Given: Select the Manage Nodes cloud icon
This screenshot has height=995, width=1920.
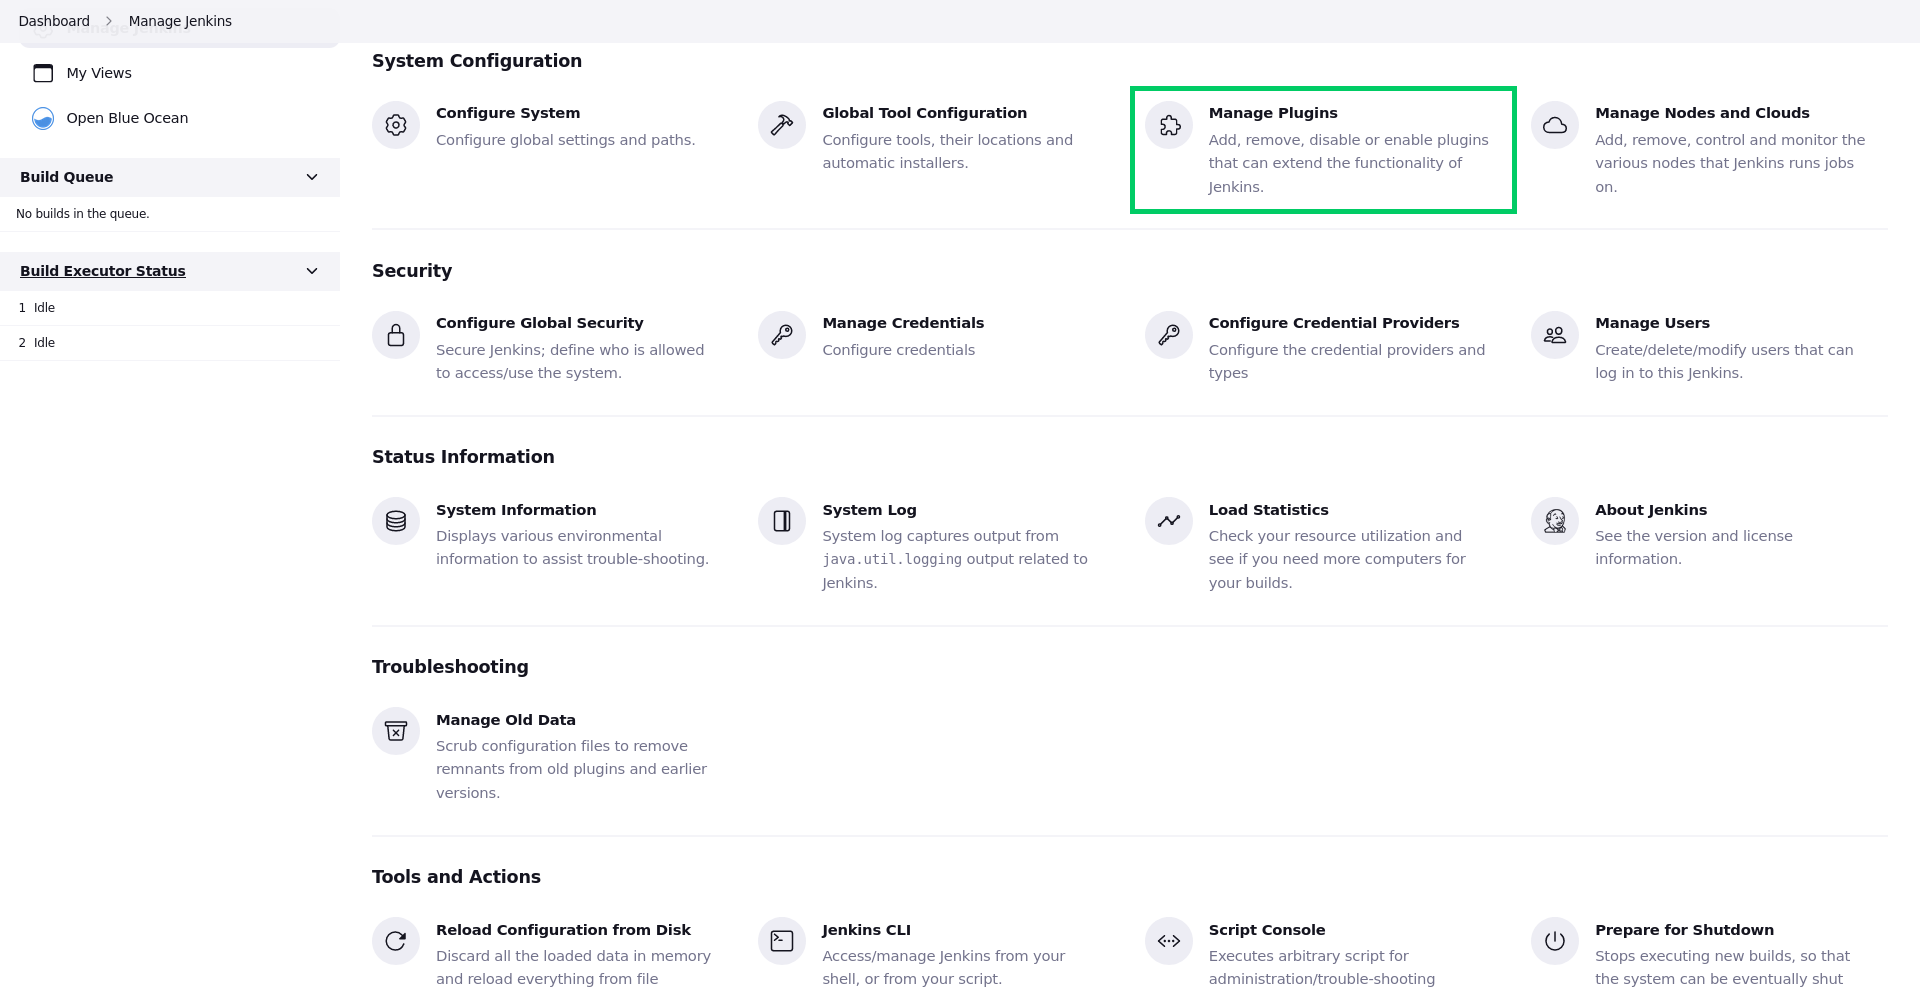Looking at the screenshot, I should [1555, 125].
